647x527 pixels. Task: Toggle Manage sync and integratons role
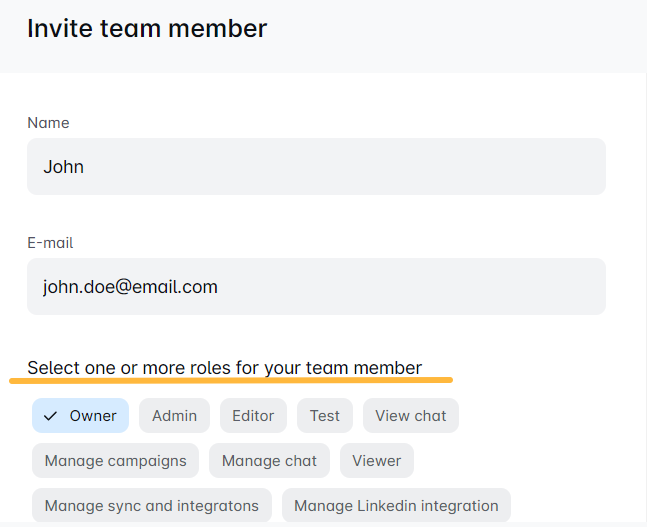(x=151, y=505)
